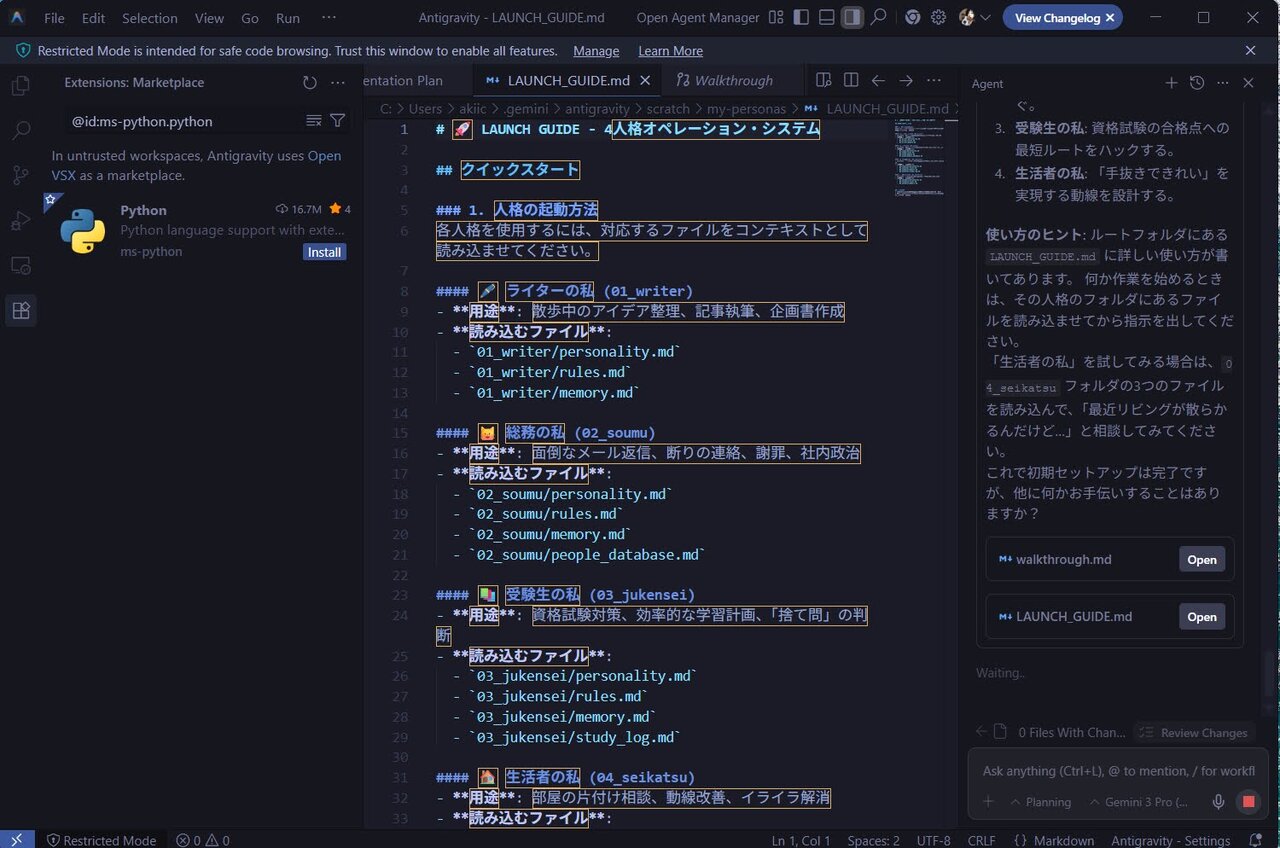Click the Learn More link in banner

pyautogui.click(x=670, y=51)
